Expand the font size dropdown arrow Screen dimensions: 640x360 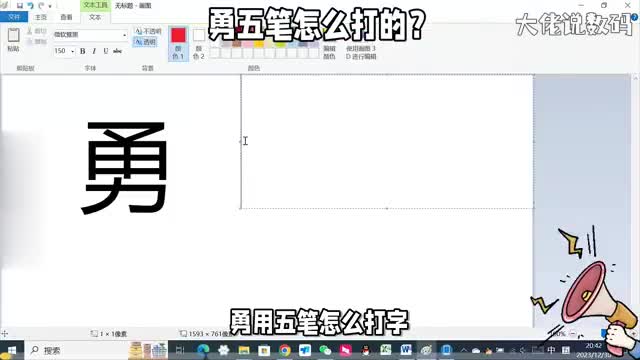click(73, 51)
